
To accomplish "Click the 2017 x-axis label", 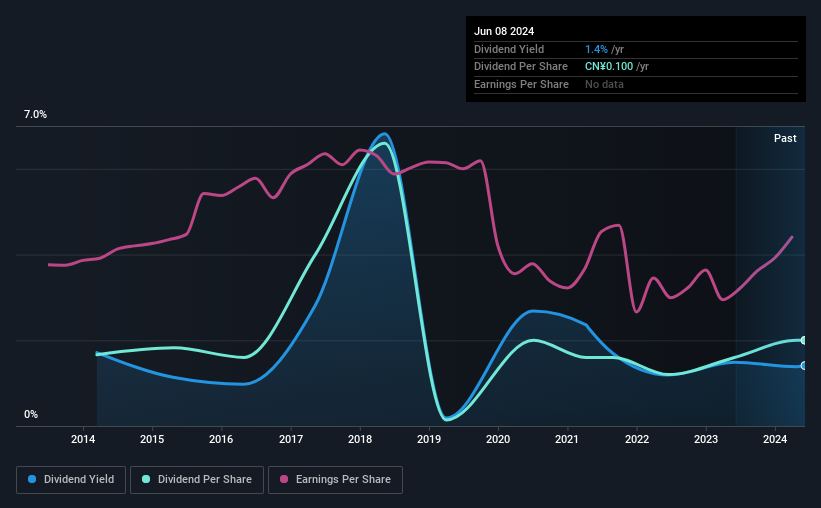I will tap(291, 439).
